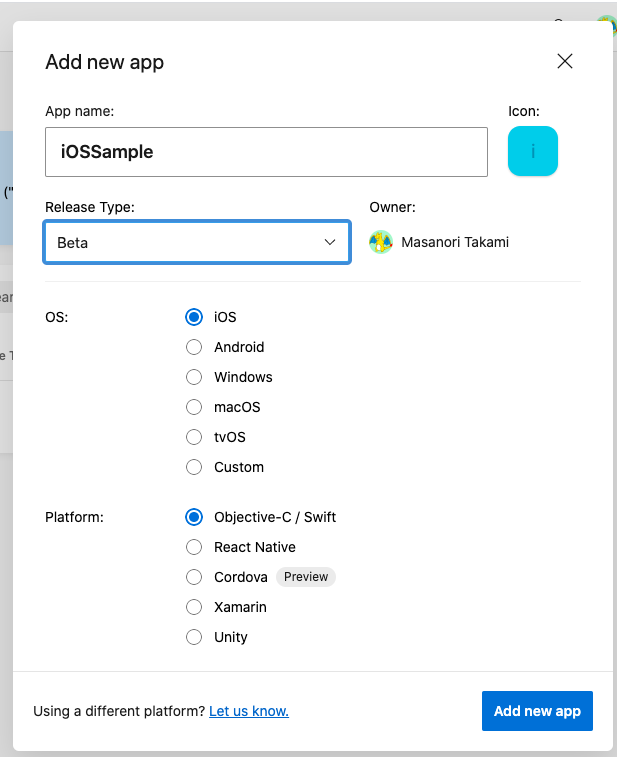Viewport: 617px width, 757px height.
Task: Click the cyan app icon tile
Action: (x=532, y=151)
